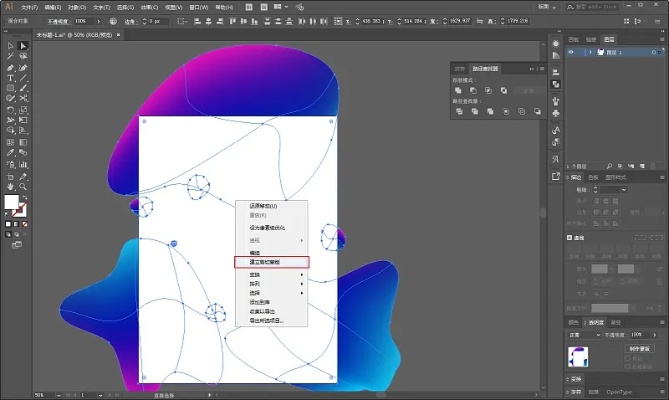669x400 pixels.
Task: Select the Hand tool
Action: (x=10, y=187)
